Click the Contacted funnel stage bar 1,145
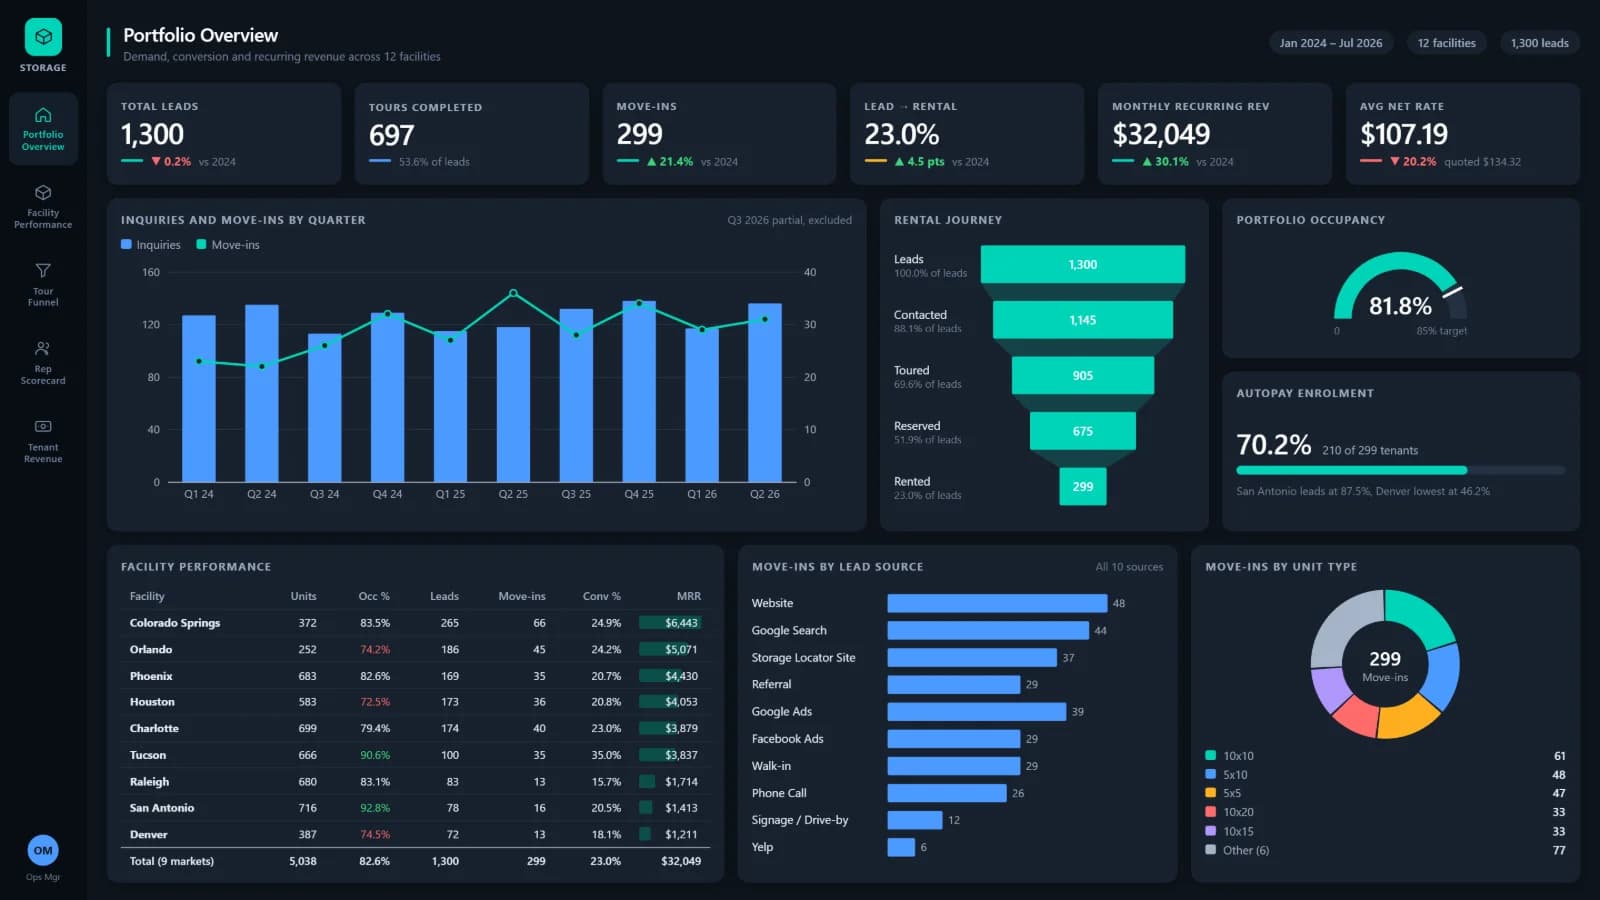The height and width of the screenshot is (900, 1600). [1083, 320]
